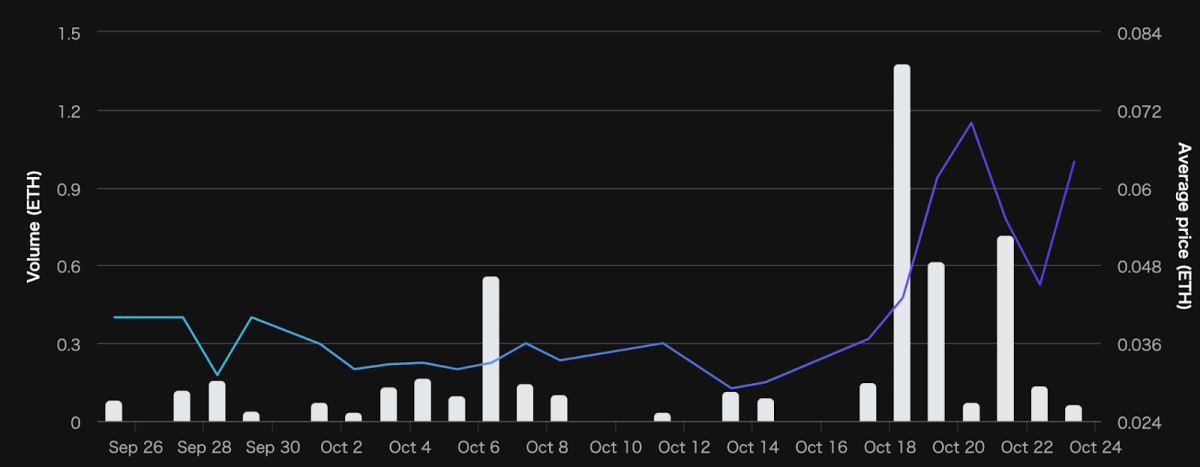Screen dimensions: 1200x467
Task: Click the price line low point at Oct 22
Action: (x=1040, y=285)
